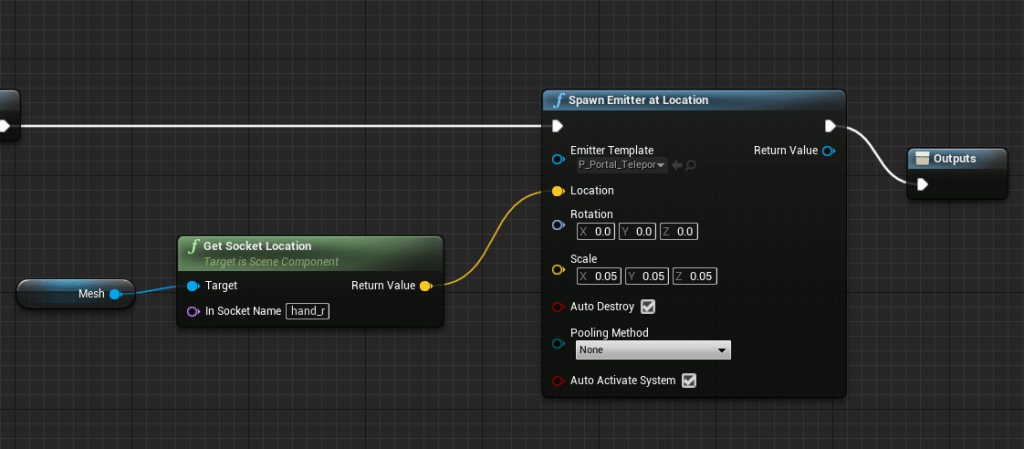This screenshot has width=1024, height=449.
Task: Click the Outputs node execution pin
Action: (922, 184)
